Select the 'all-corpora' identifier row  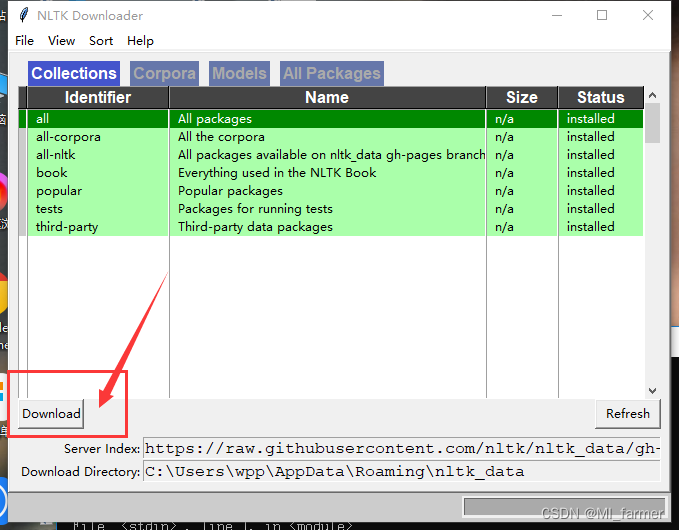pyautogui.click(x=98, y=137)
